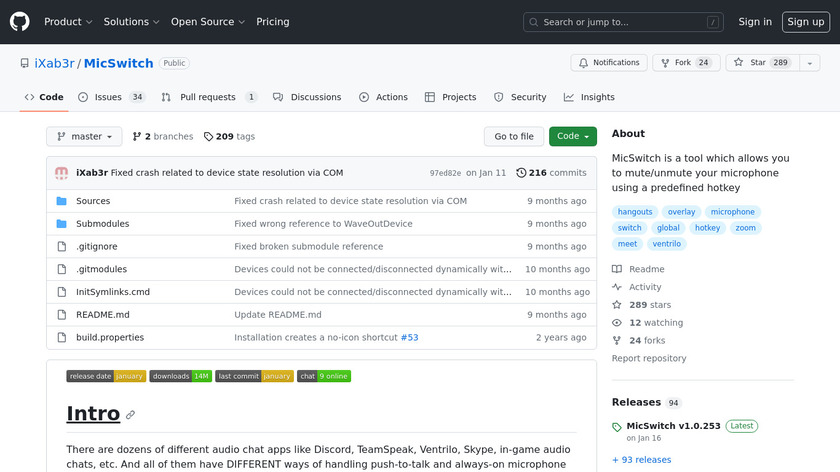Image resolution: width=840 pixels, height=472 pixels.
Task: Toggle Notifications for the repository
Action: tap(609, 63)
